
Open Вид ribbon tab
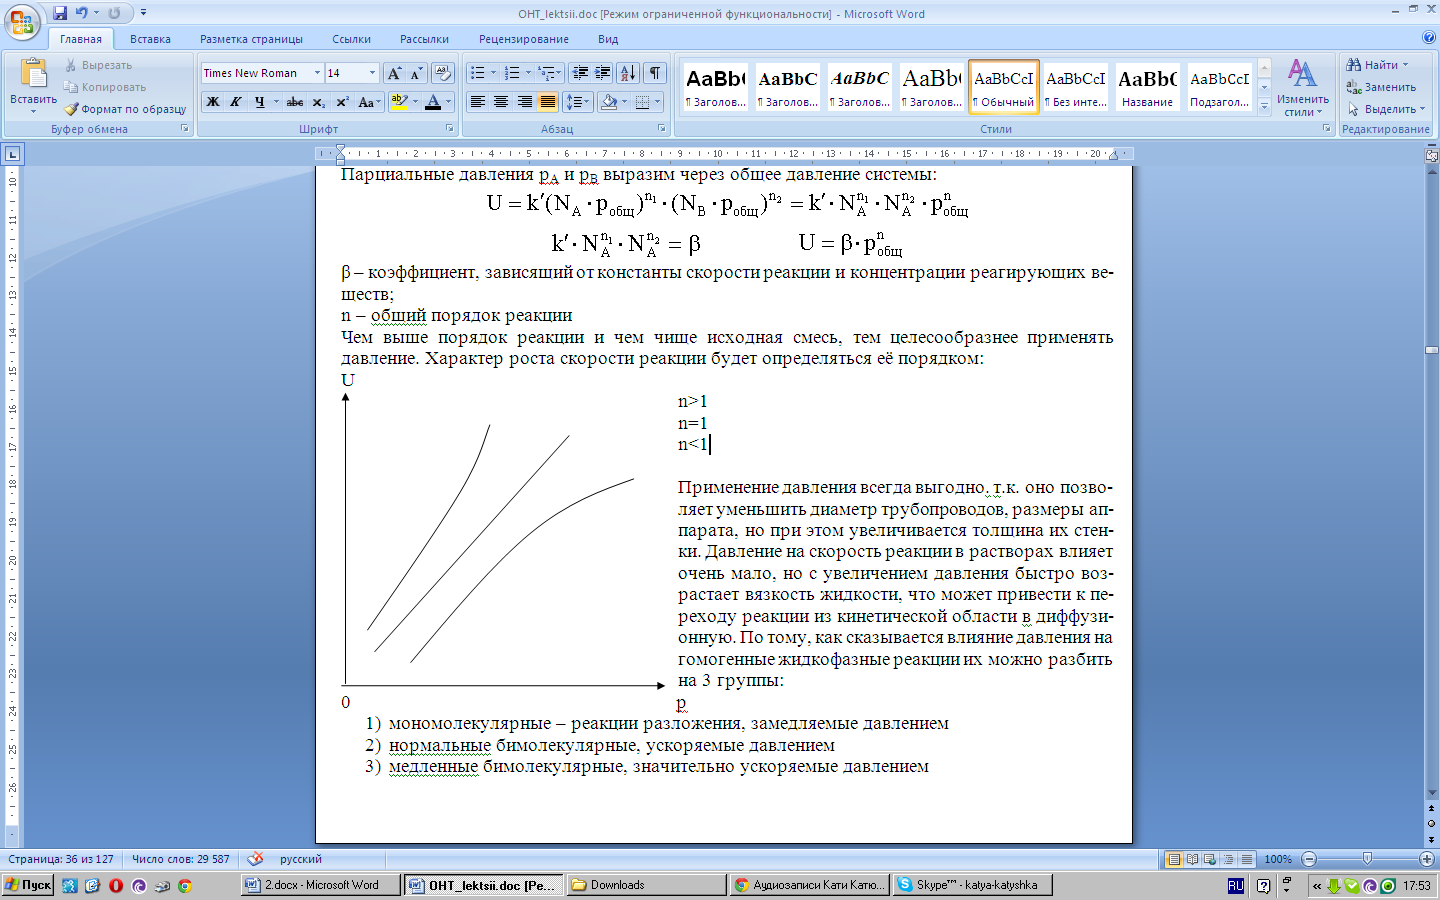608,39
